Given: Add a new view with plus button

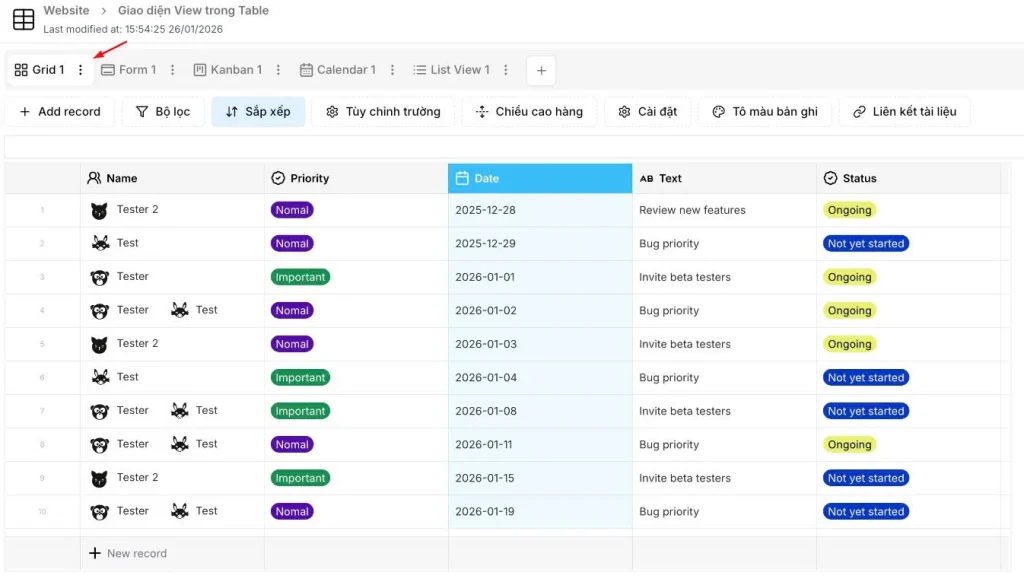Looking at the screenshot, I should click(541, 70).
